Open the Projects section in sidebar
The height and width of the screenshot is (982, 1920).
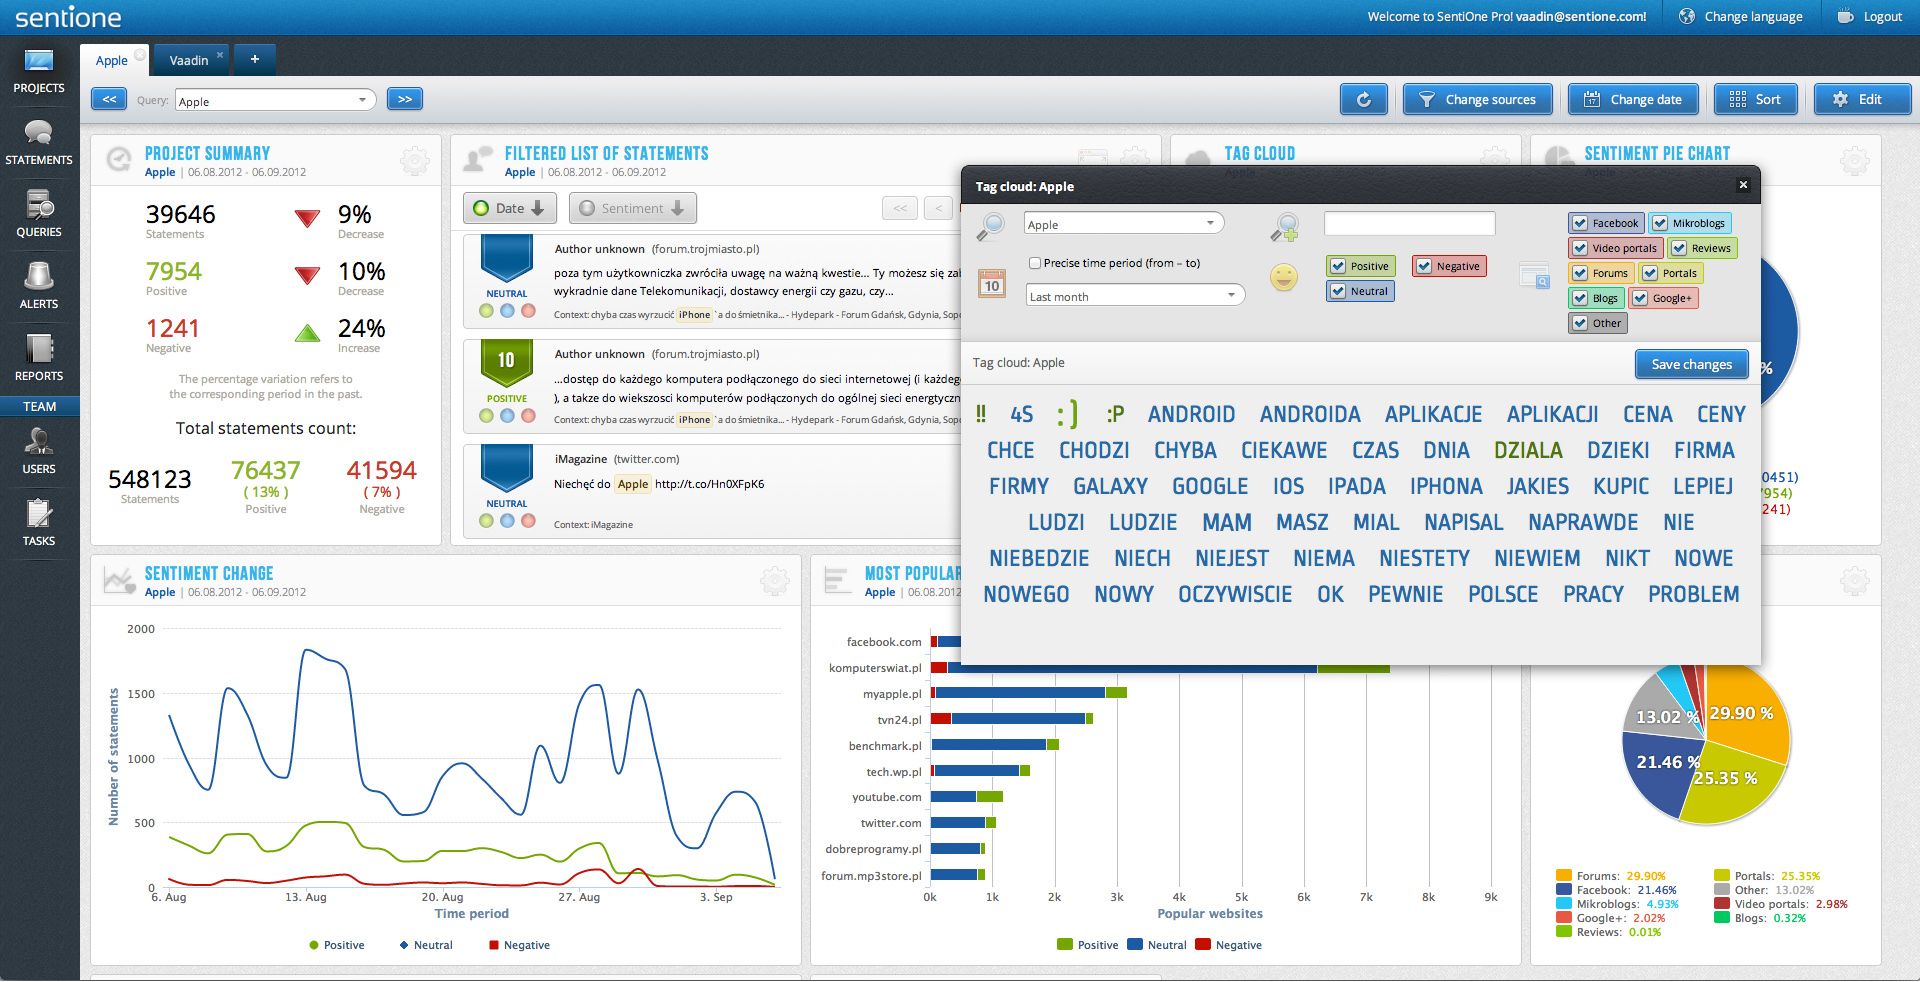(x=39, y=70)
